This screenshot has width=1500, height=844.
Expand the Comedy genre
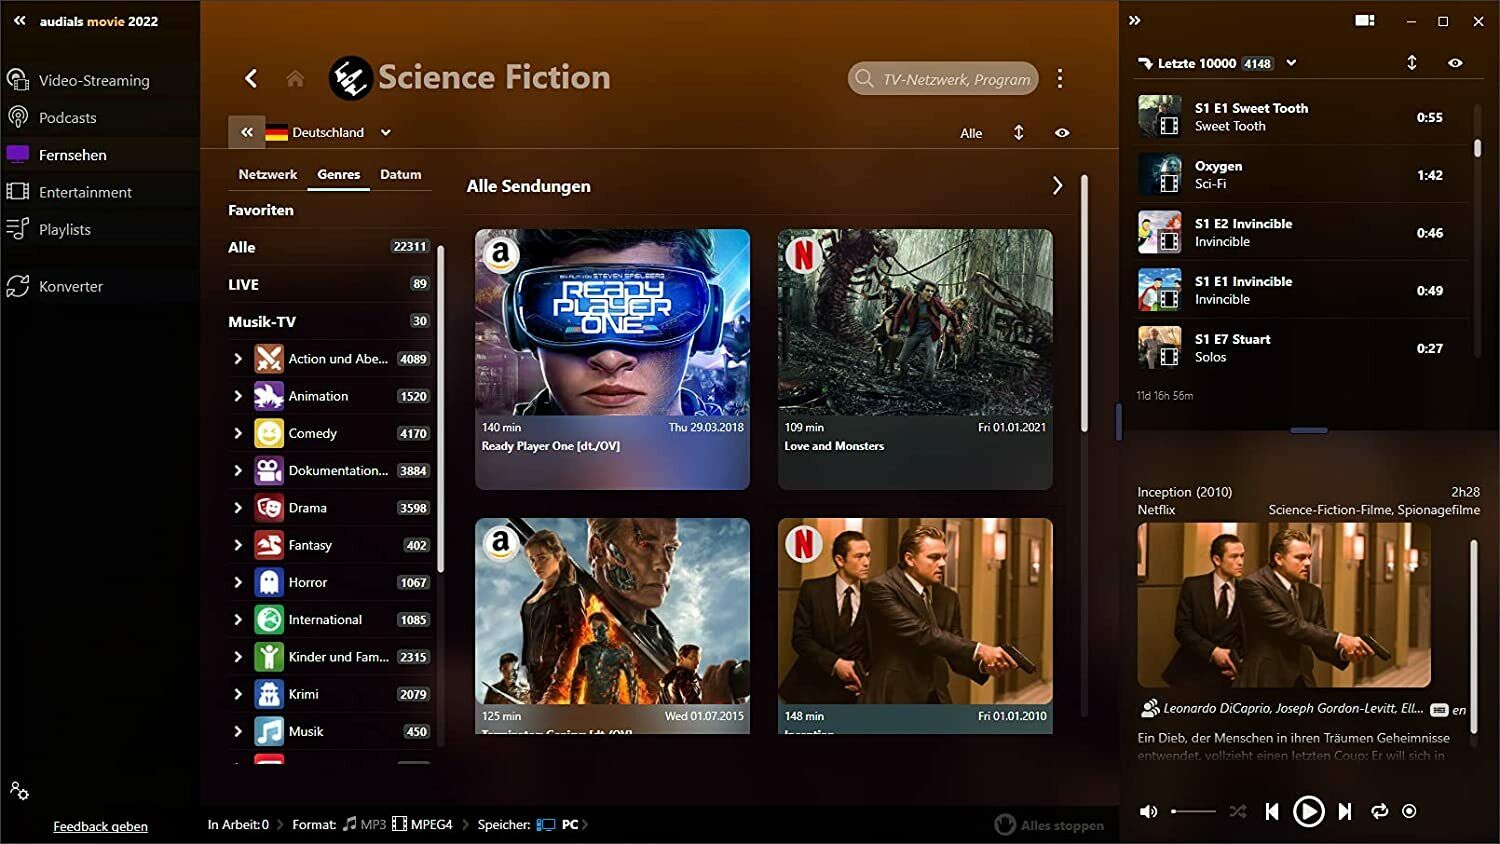tap(238, 433)
